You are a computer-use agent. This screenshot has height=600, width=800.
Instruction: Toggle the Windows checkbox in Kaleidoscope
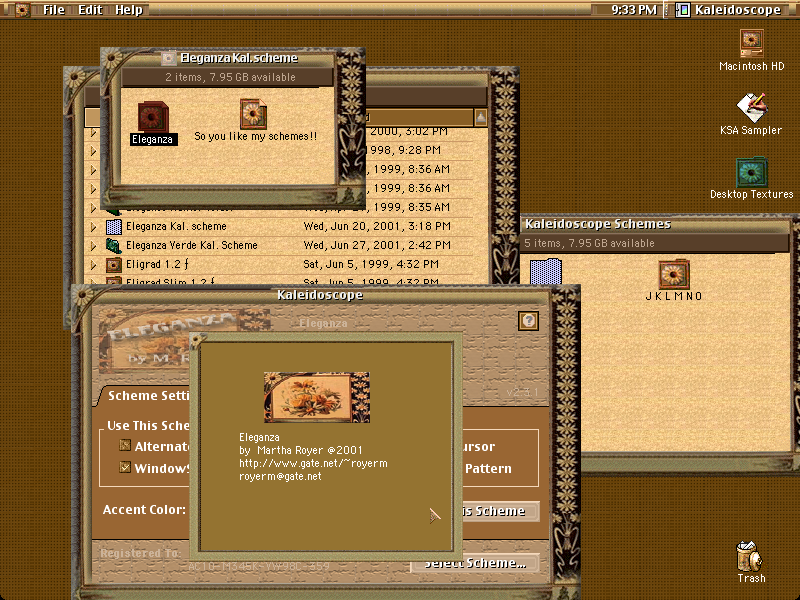(125, 467)
